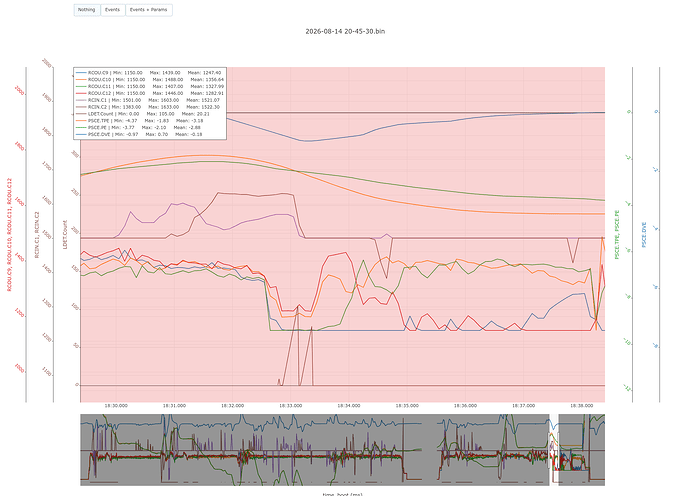Click the PSCE.TPE, PSCE.PE green axis title

(x=617, y=235)
